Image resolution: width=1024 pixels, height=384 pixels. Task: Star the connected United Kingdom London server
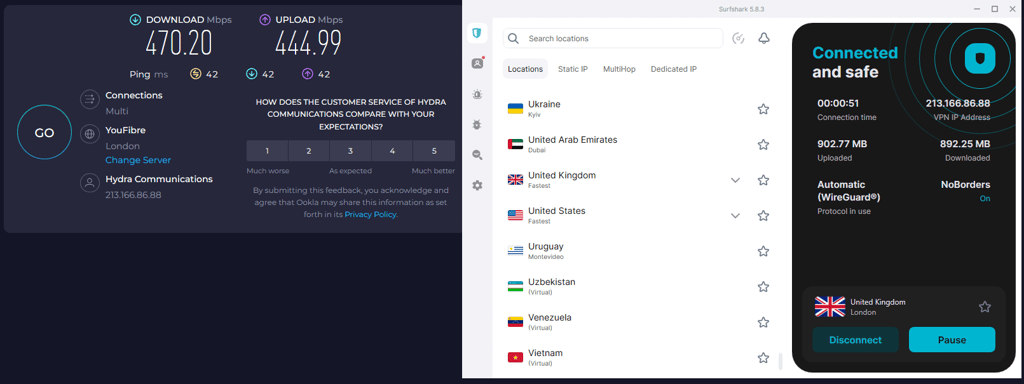[x=985, y=307]
